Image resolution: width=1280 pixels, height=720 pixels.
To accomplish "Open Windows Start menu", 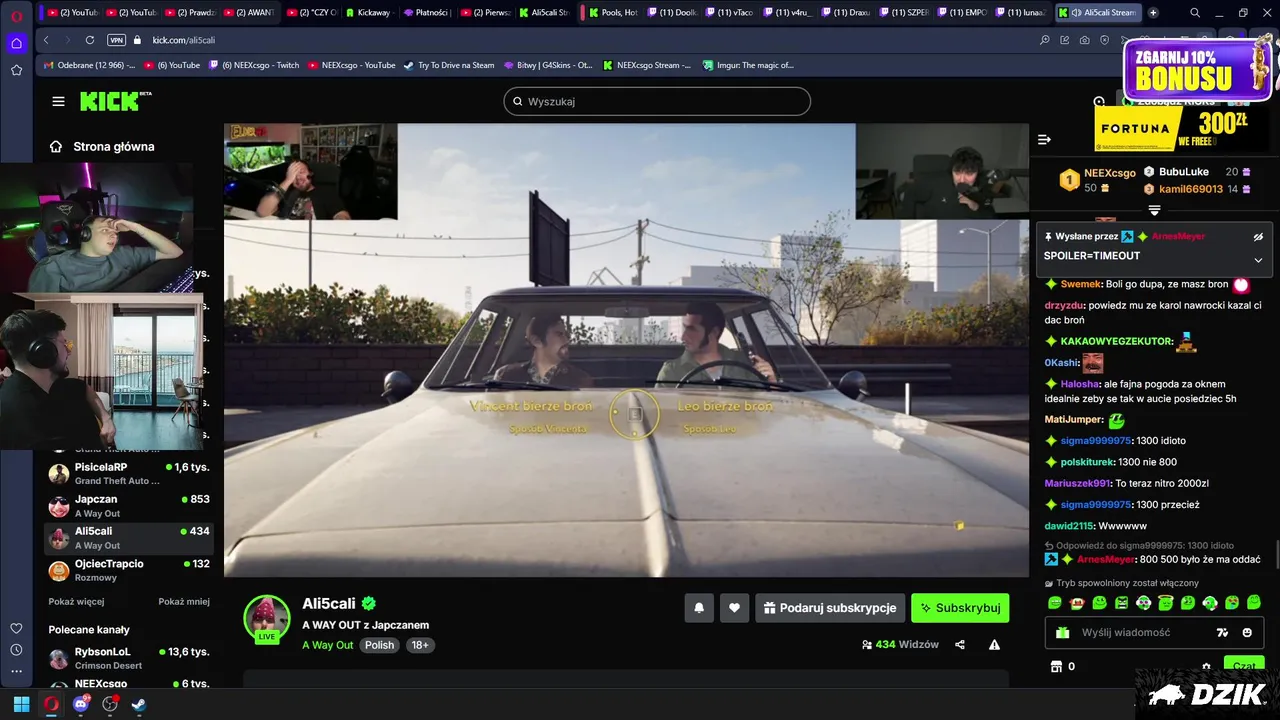I will point(21,704).
